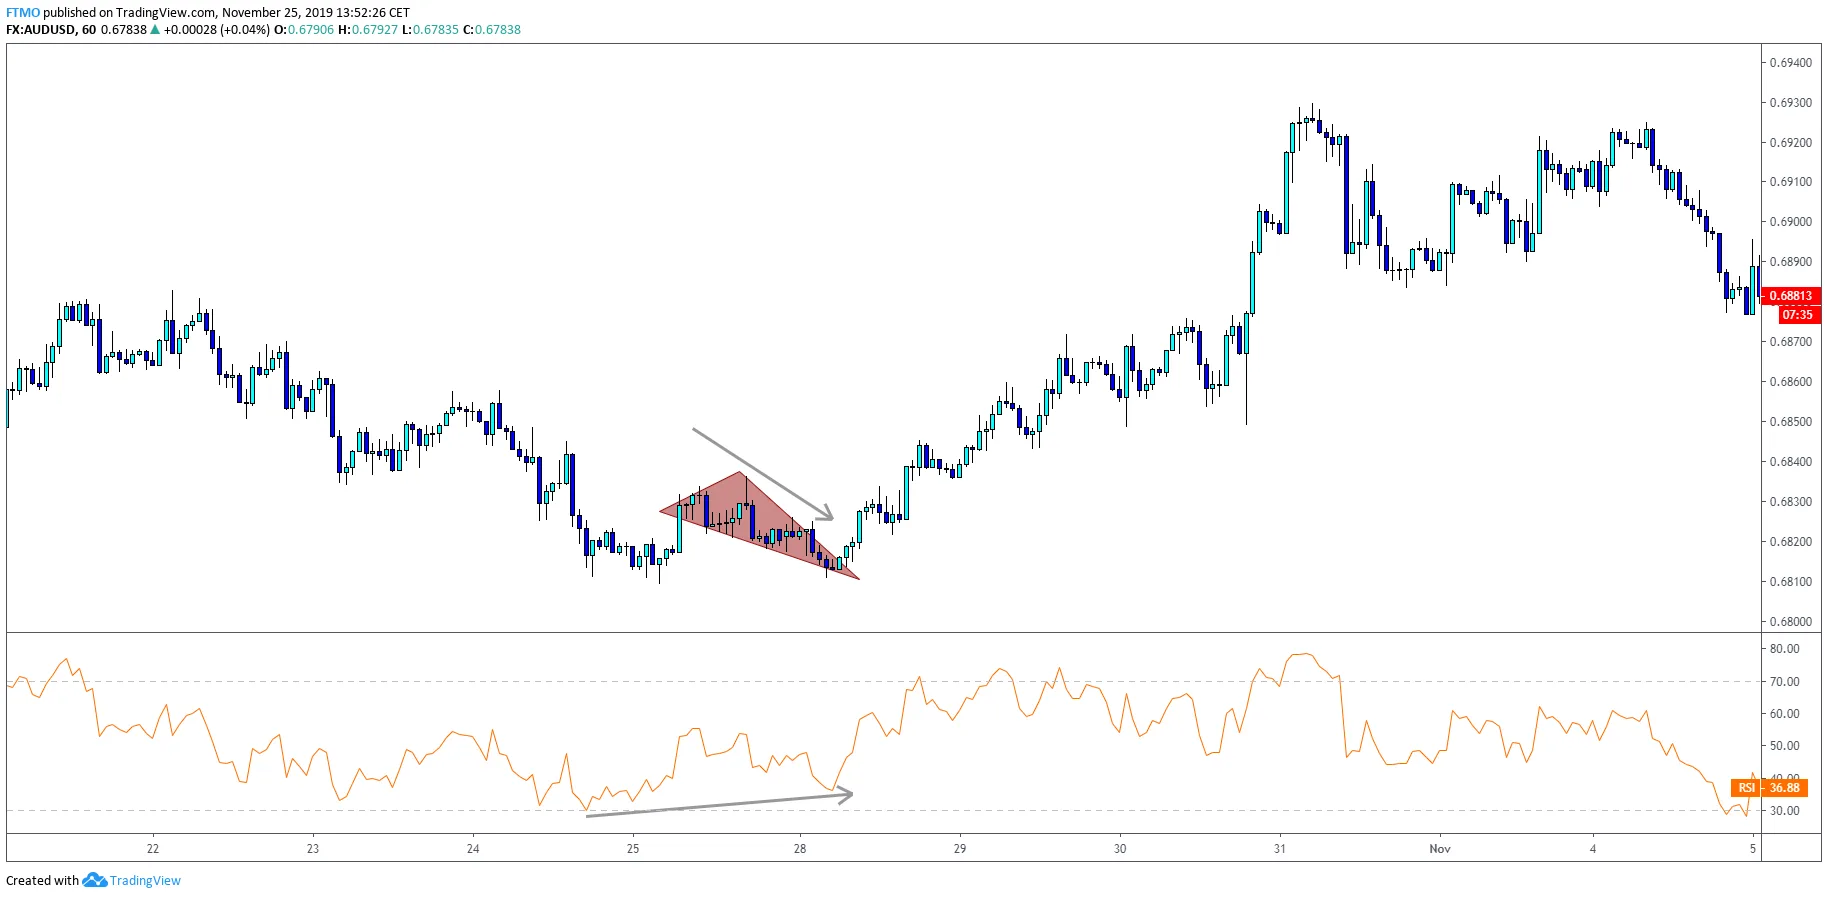Click the 0.68100 price scale level
The width and height of the screenshot is (1828, 898).
pyautogui.click(x=1790, y=582)
